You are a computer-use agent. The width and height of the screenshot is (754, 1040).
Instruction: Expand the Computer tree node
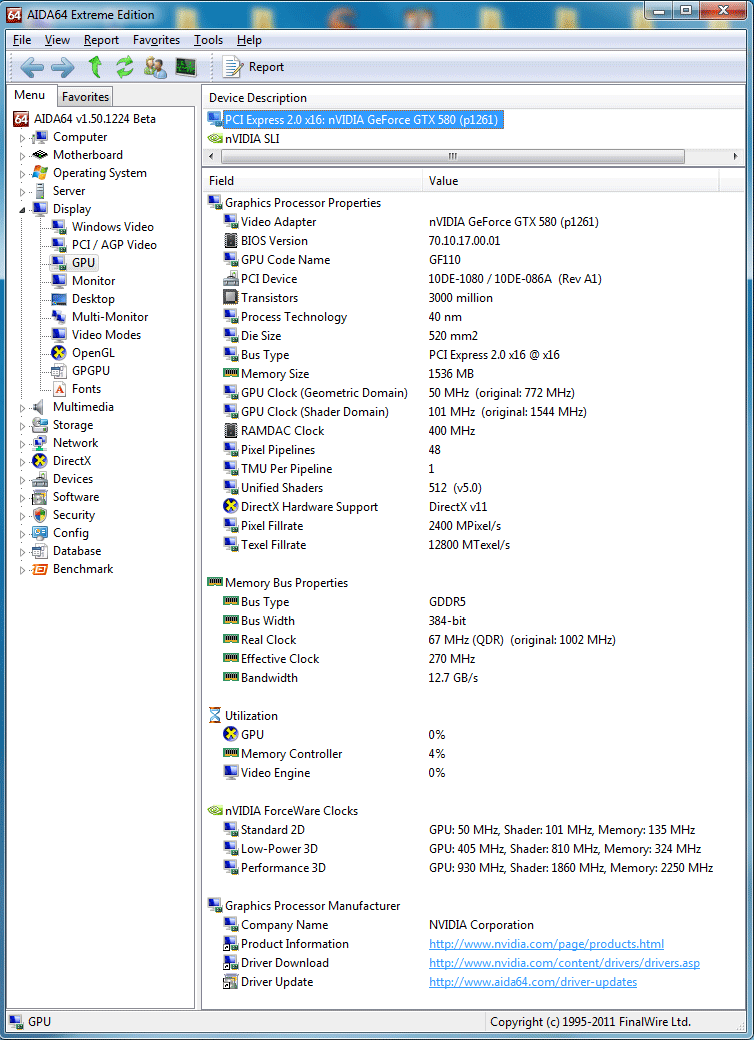point(22,138)
